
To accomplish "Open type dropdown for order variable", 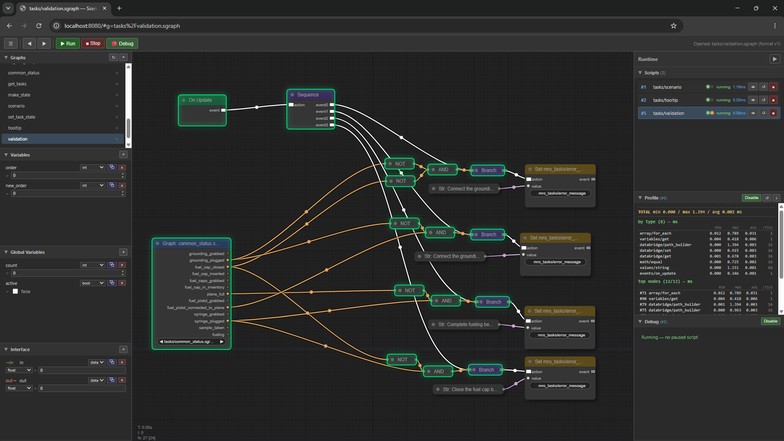I will (x=92, y=168).
